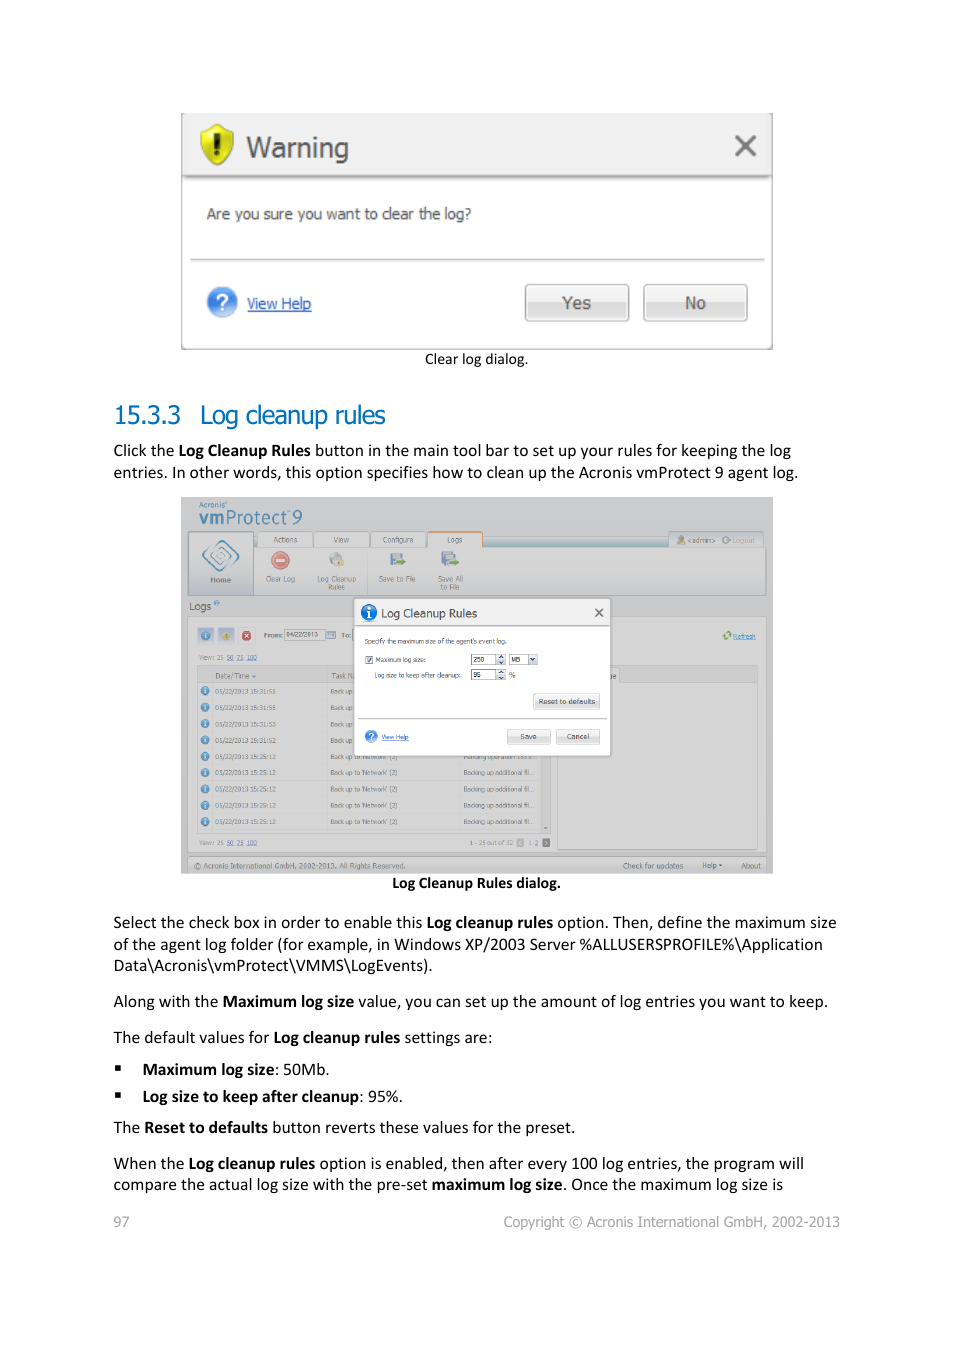The height and width of the screenshot is (1349, 954).
Task: Click the Log Cleanup Rules info icon
Action: (x=369, y=613)
